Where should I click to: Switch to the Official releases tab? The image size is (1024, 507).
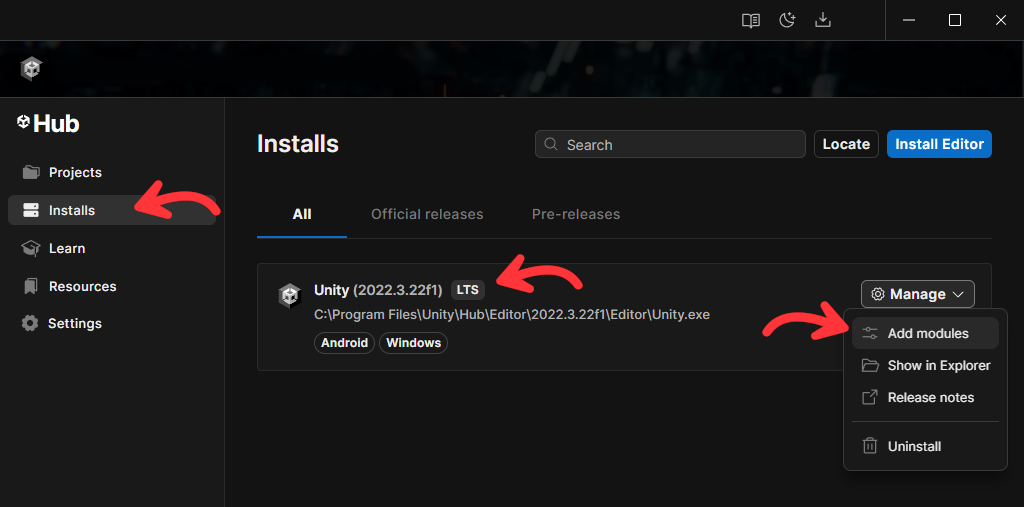point(427,214)
